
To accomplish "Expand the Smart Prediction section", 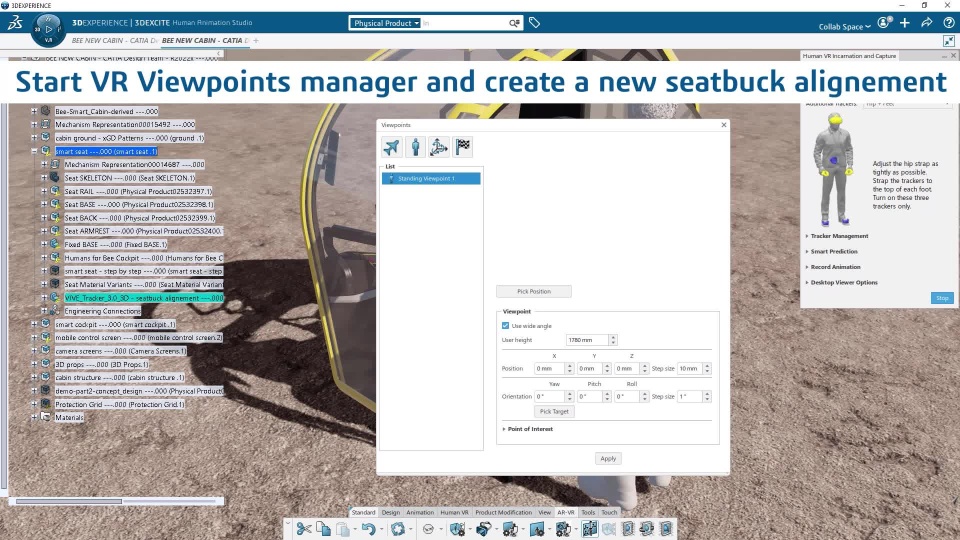I will point(831,252).
